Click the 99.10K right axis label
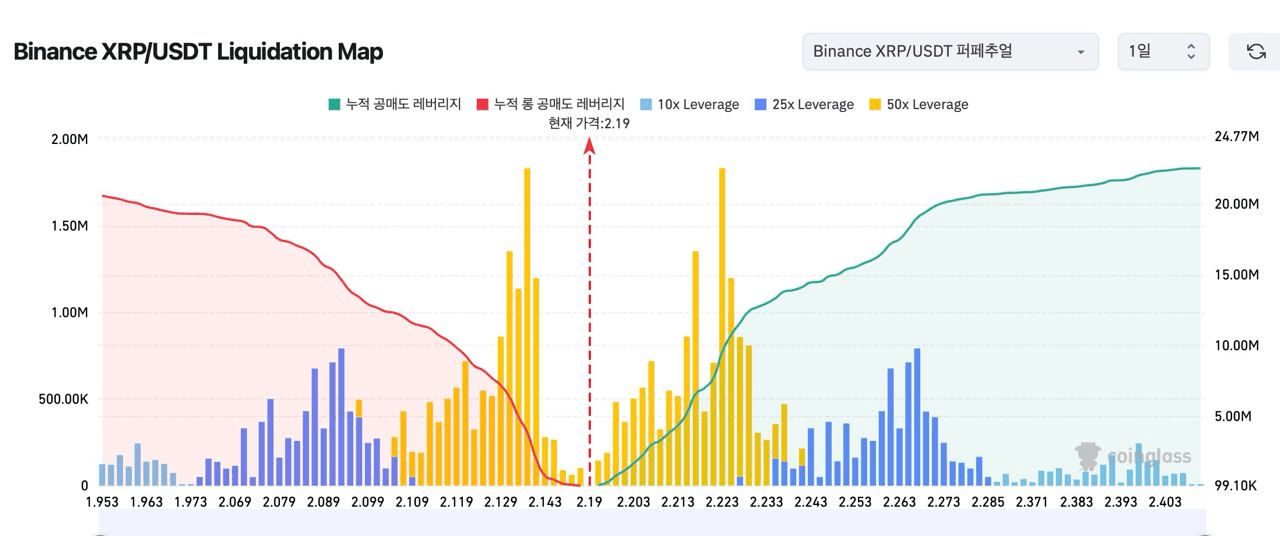Image resolution: width=1280 pixels, height=536 pixels. click(1234, 485)
